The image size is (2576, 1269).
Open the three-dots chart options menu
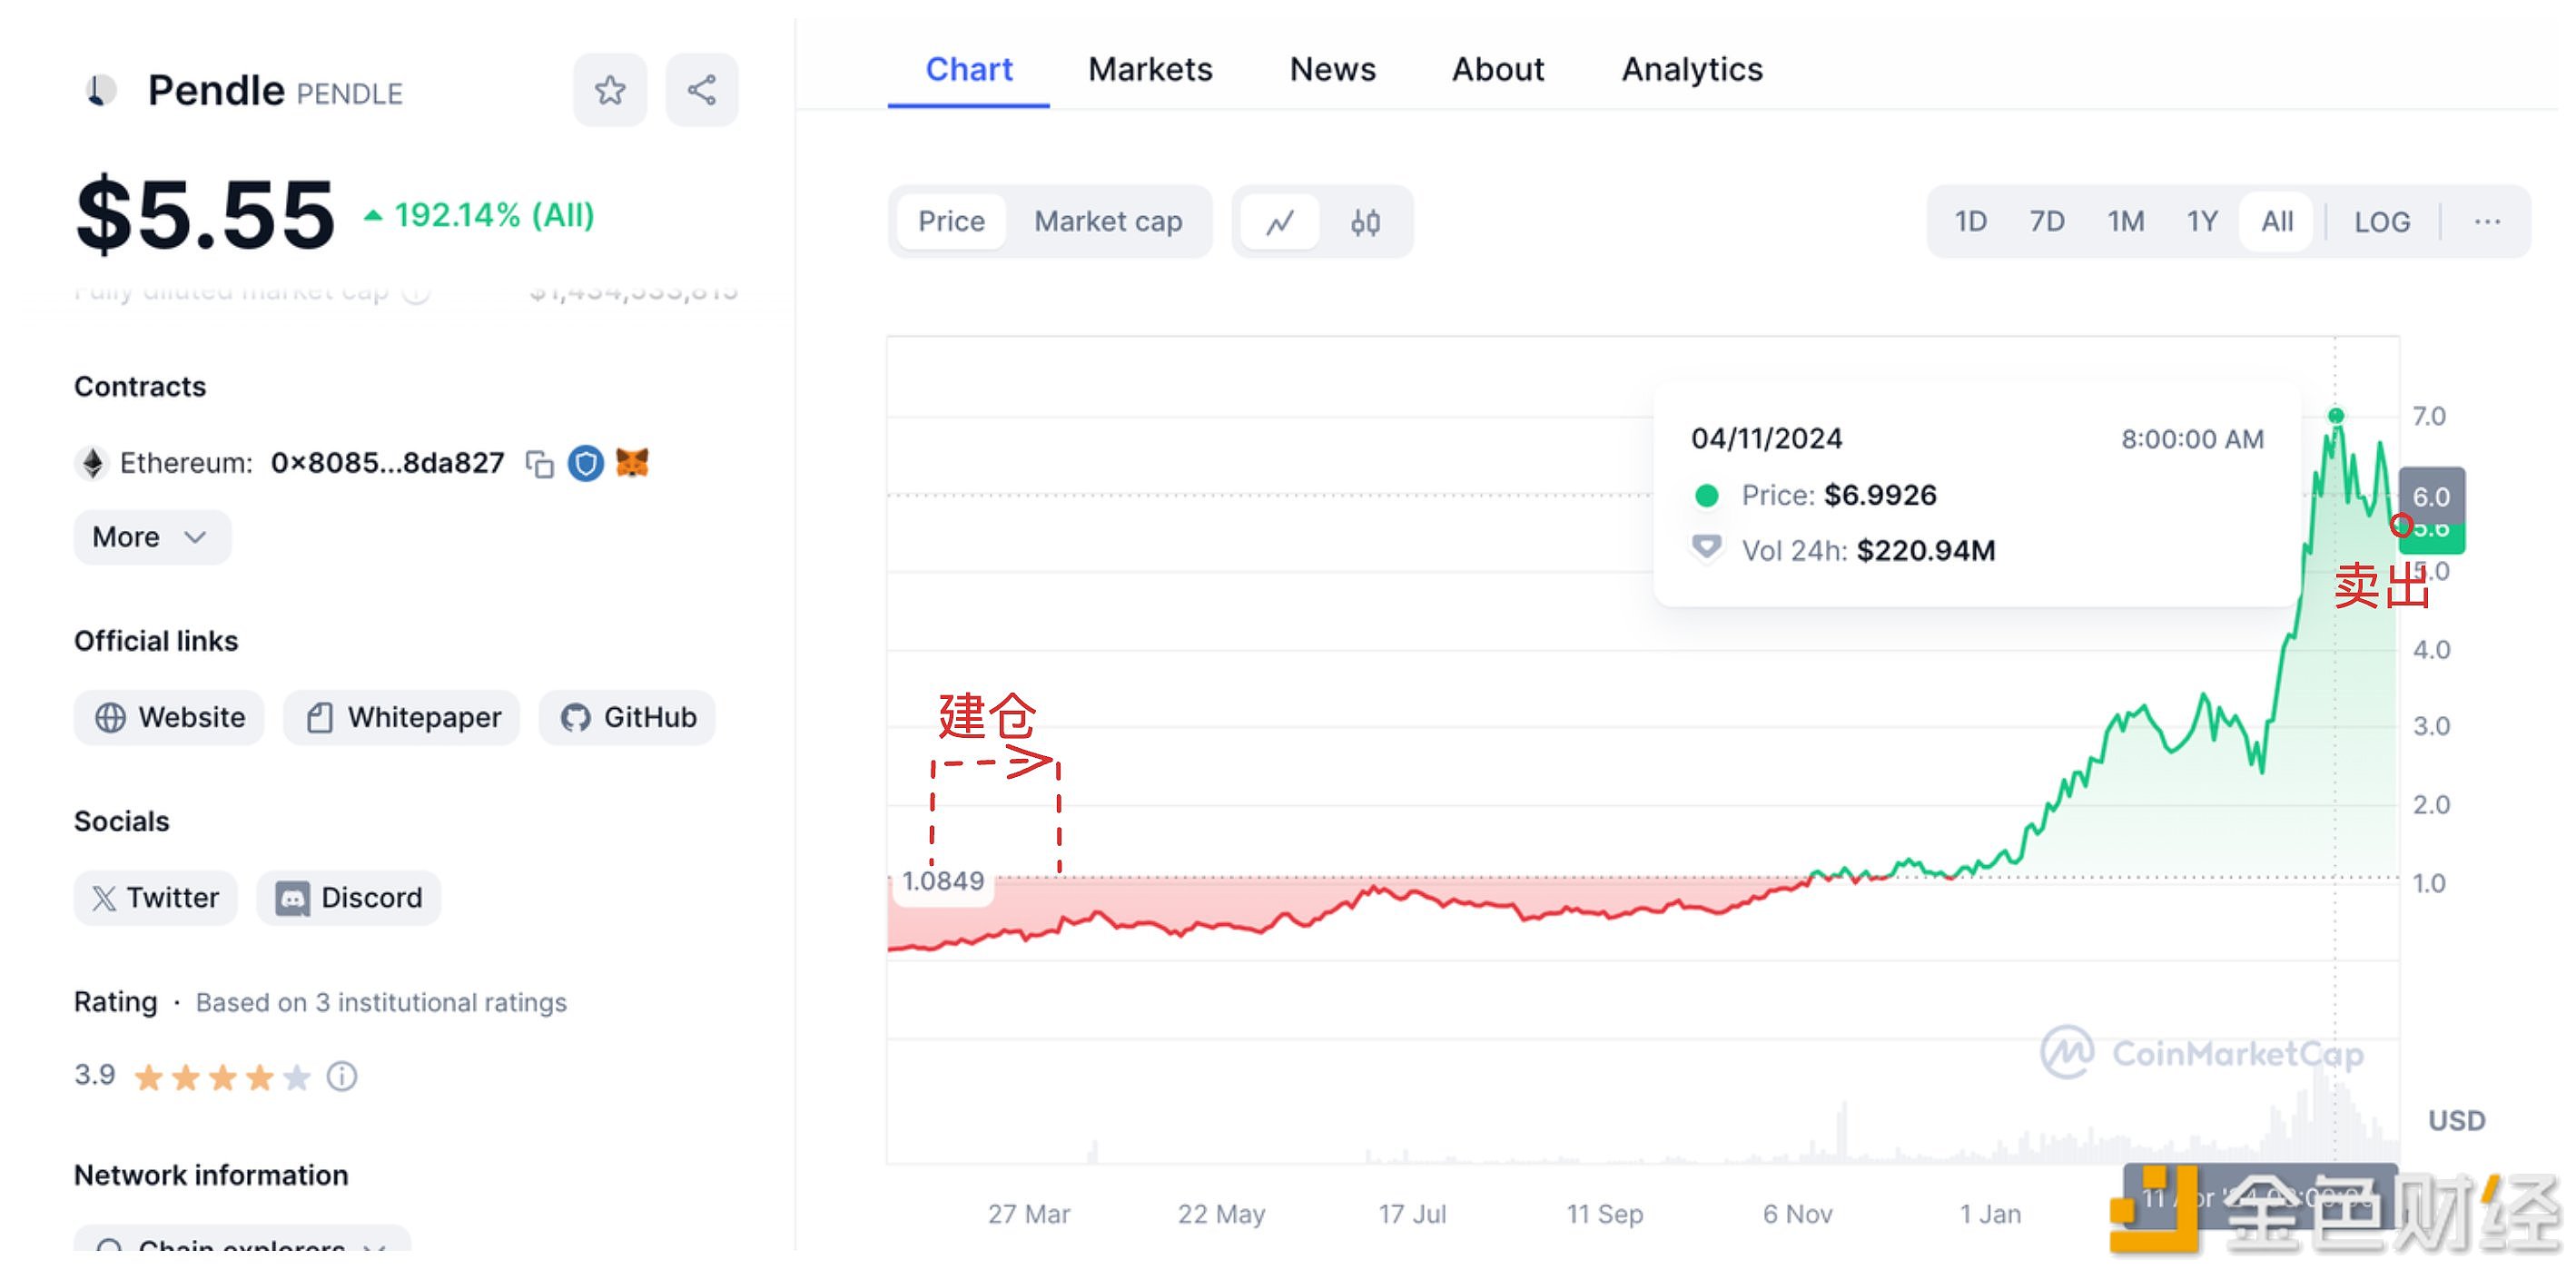[x=2487, y=222]
